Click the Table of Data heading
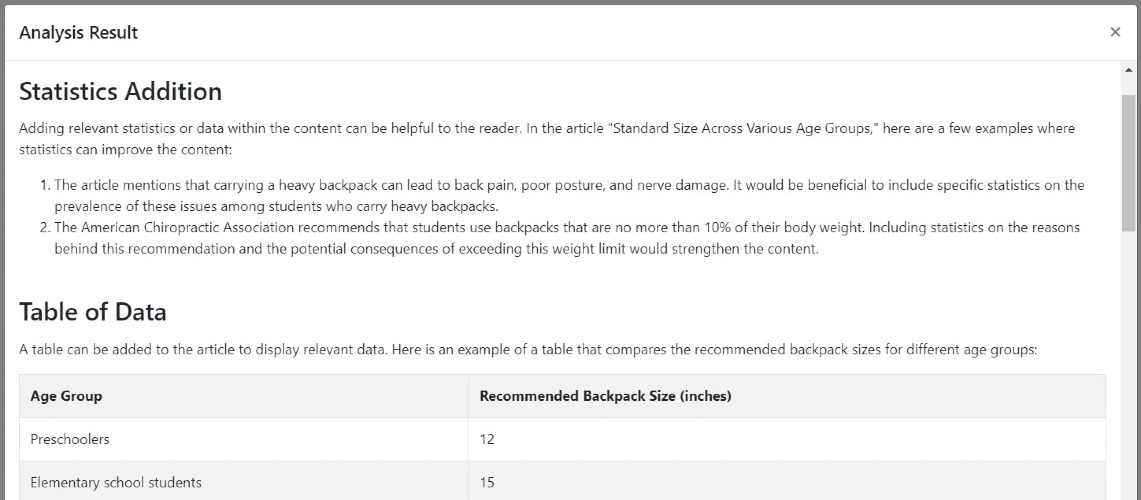Viewport: 1141px width, 500px height. pyautogui.click(x=93, y=311)
